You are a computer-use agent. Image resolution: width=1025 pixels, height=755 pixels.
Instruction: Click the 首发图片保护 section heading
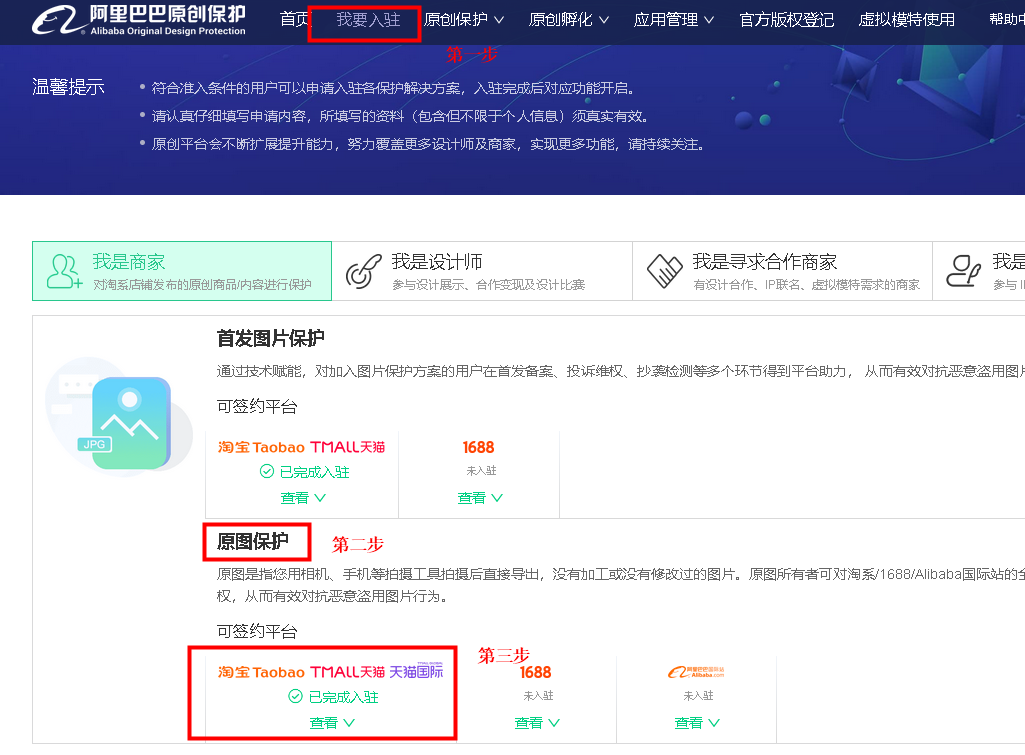point(271,338)
